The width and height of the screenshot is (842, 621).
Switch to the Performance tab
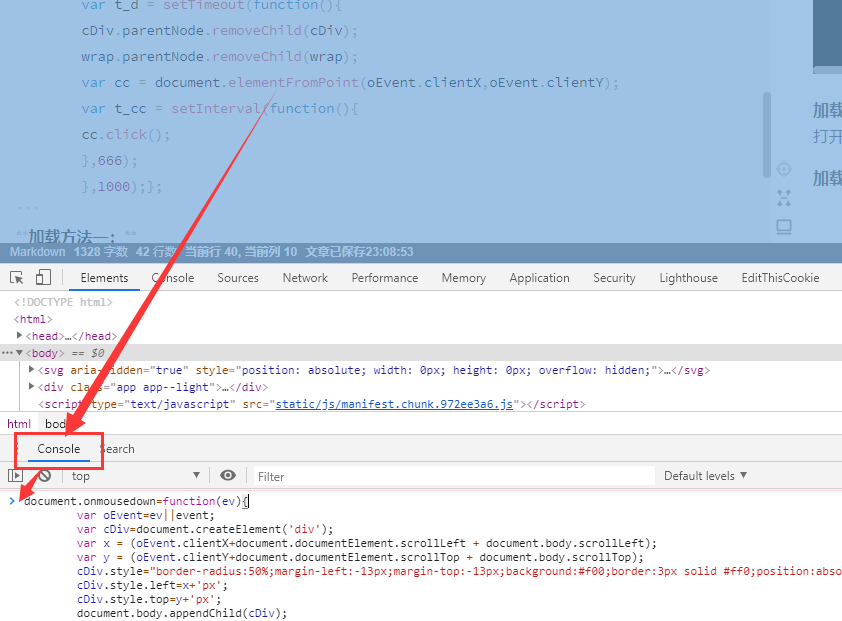click(384, 278)
